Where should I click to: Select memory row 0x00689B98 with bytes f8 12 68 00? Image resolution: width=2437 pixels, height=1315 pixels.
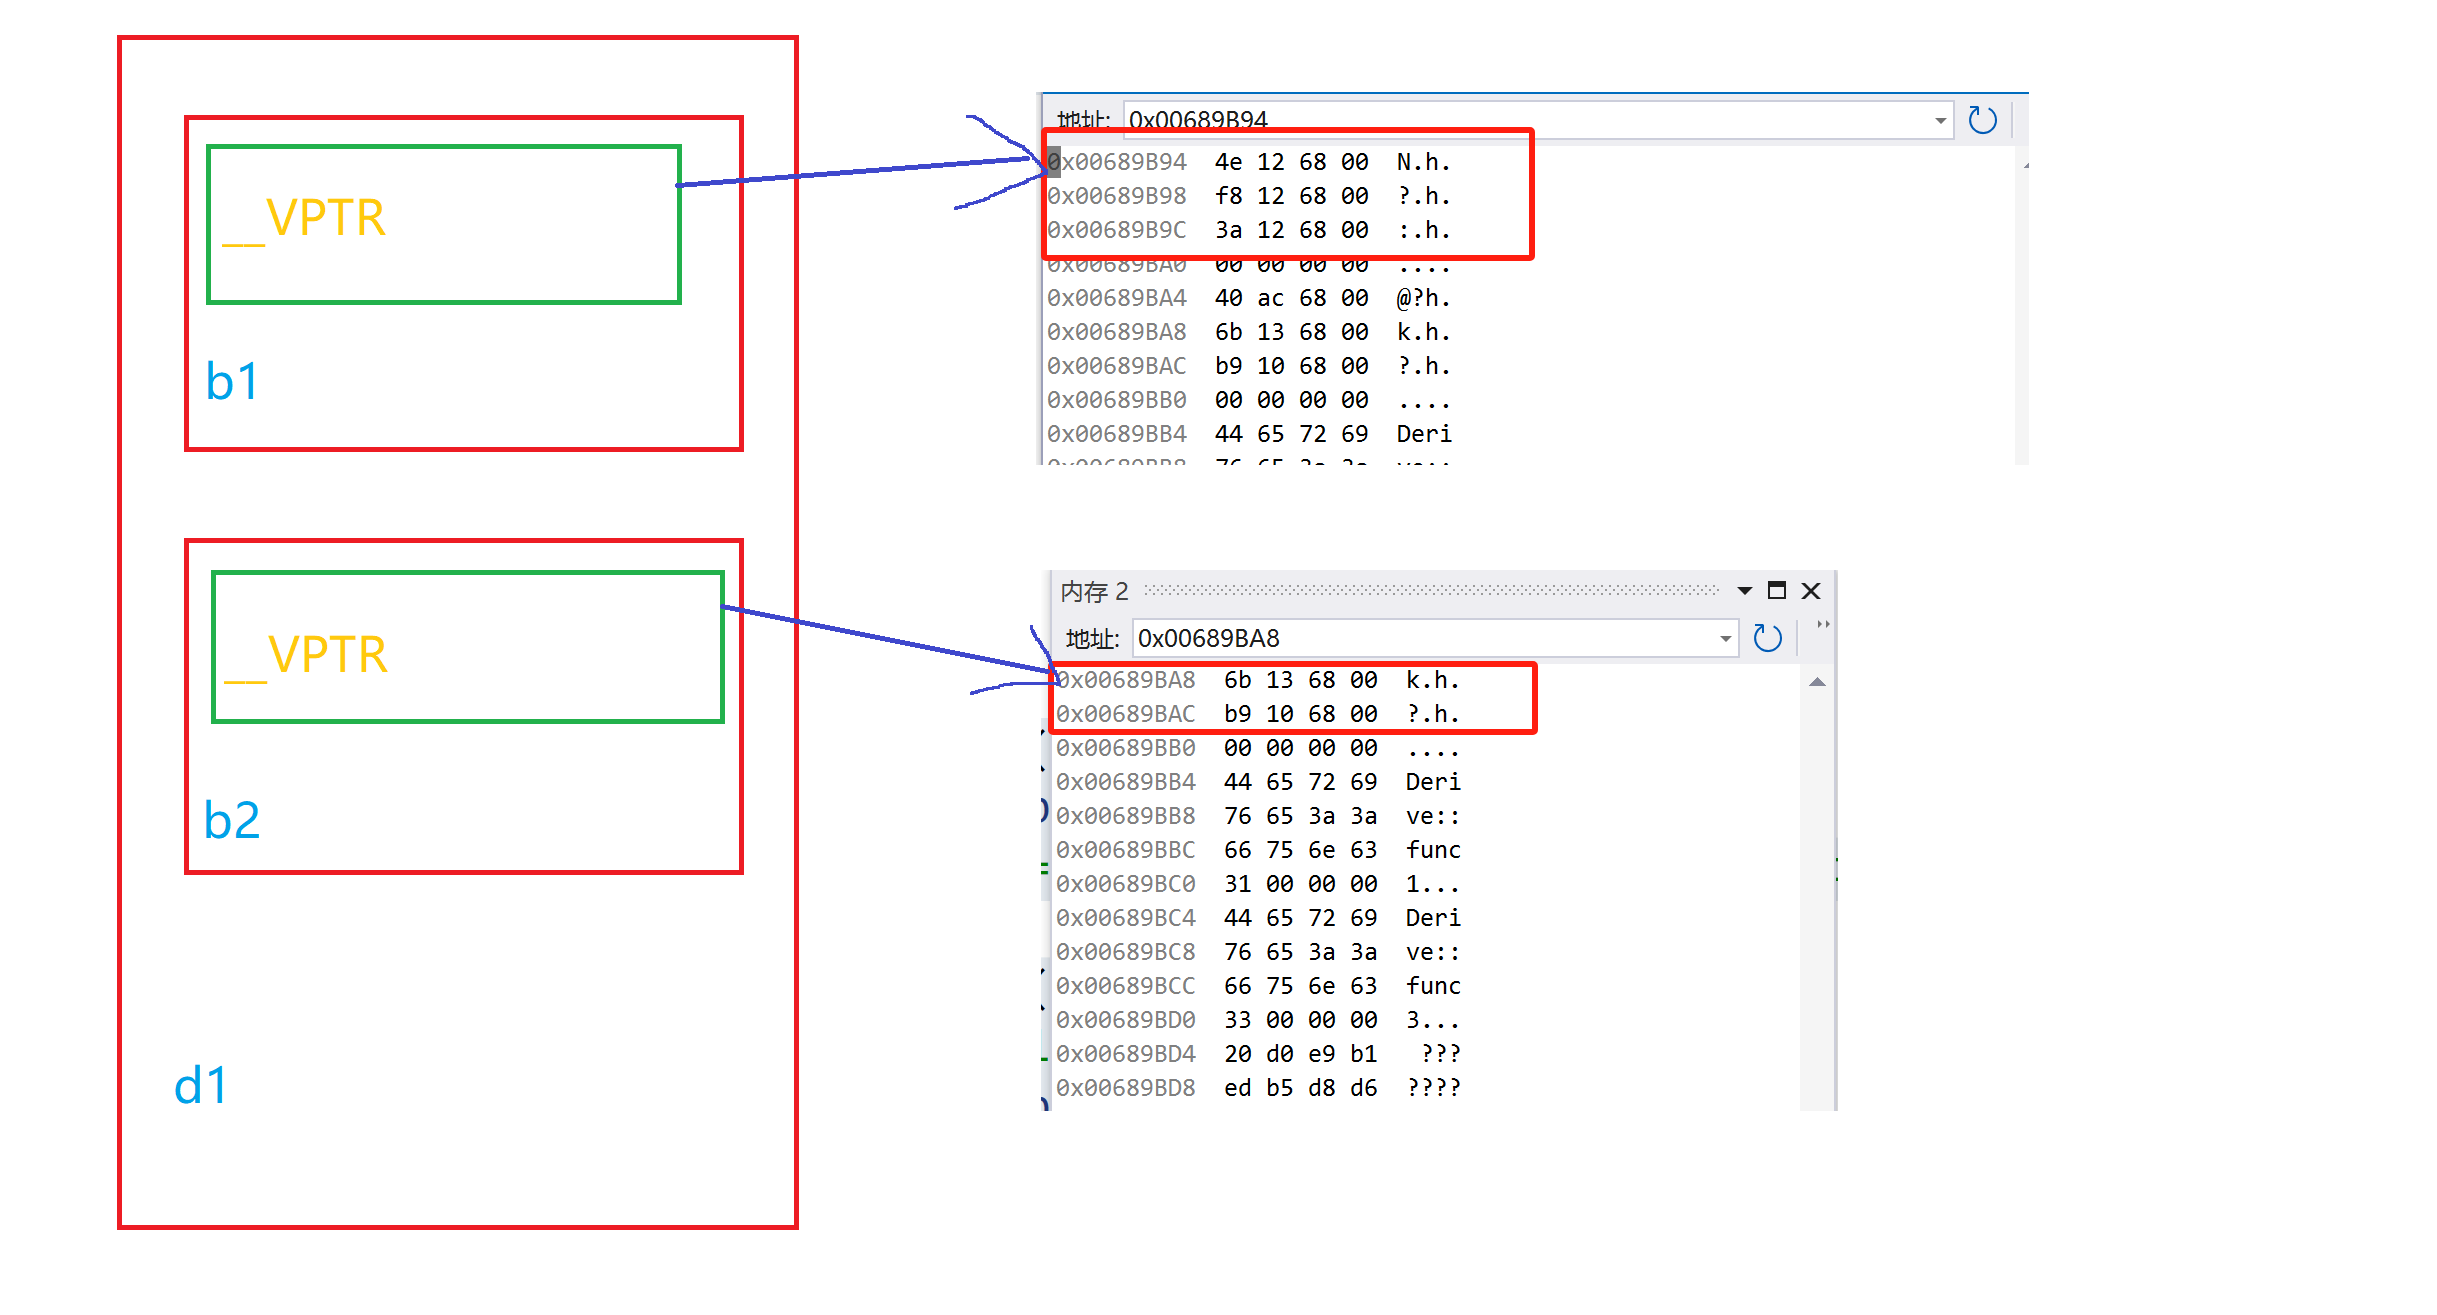[x=1249, y=196]
